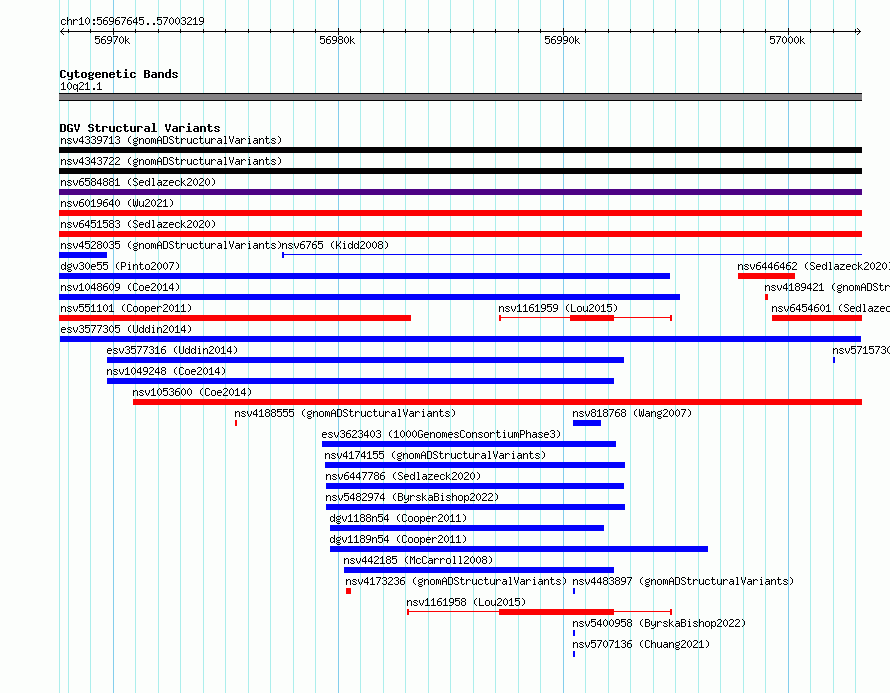Select the nsv1161958 Lou2015 label
890x693 pixels.
click(466, 602)
